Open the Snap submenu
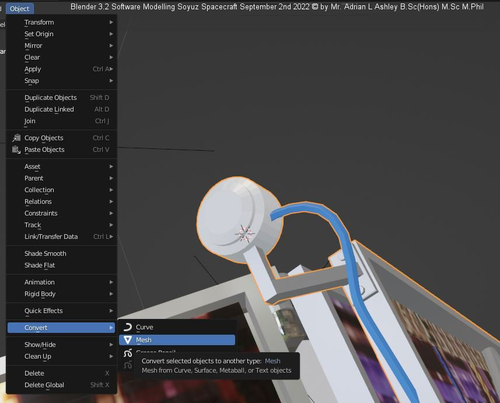Image resolution: width=500 pixels, height=403 pixels. pyautogui.click(x=61, y=81)
